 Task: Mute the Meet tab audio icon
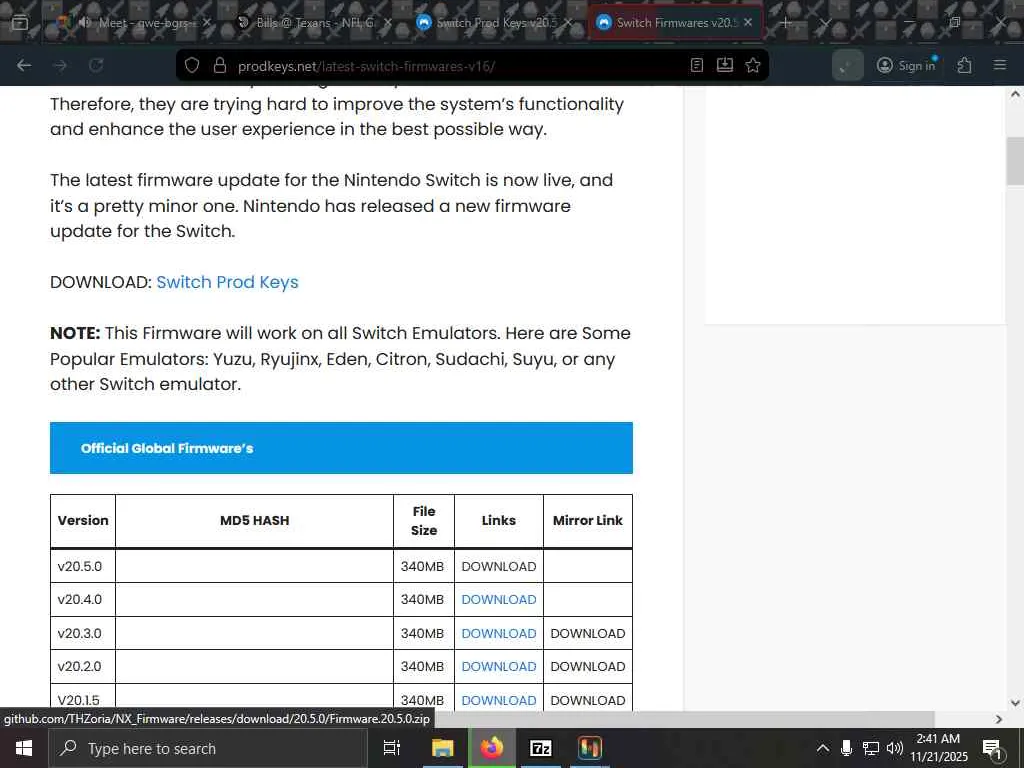coord(84,22)
